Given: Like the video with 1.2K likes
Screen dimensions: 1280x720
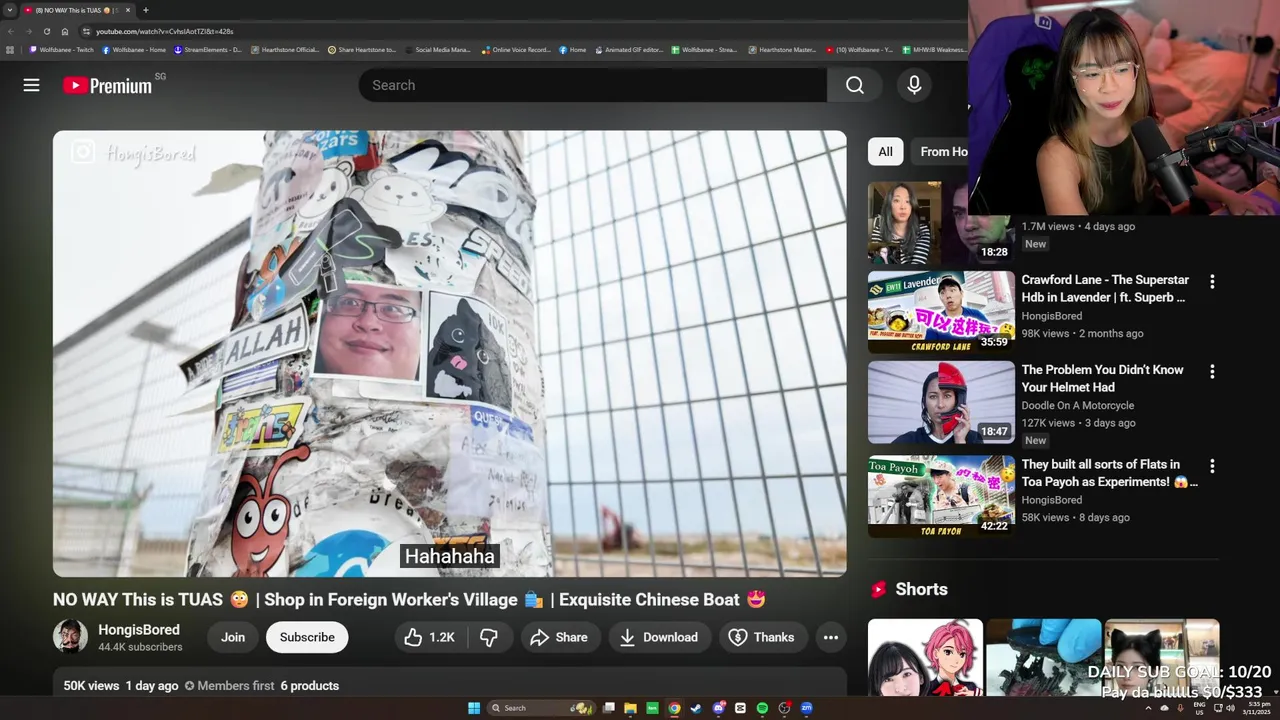Looking at the screenshot, I should 429,637.
